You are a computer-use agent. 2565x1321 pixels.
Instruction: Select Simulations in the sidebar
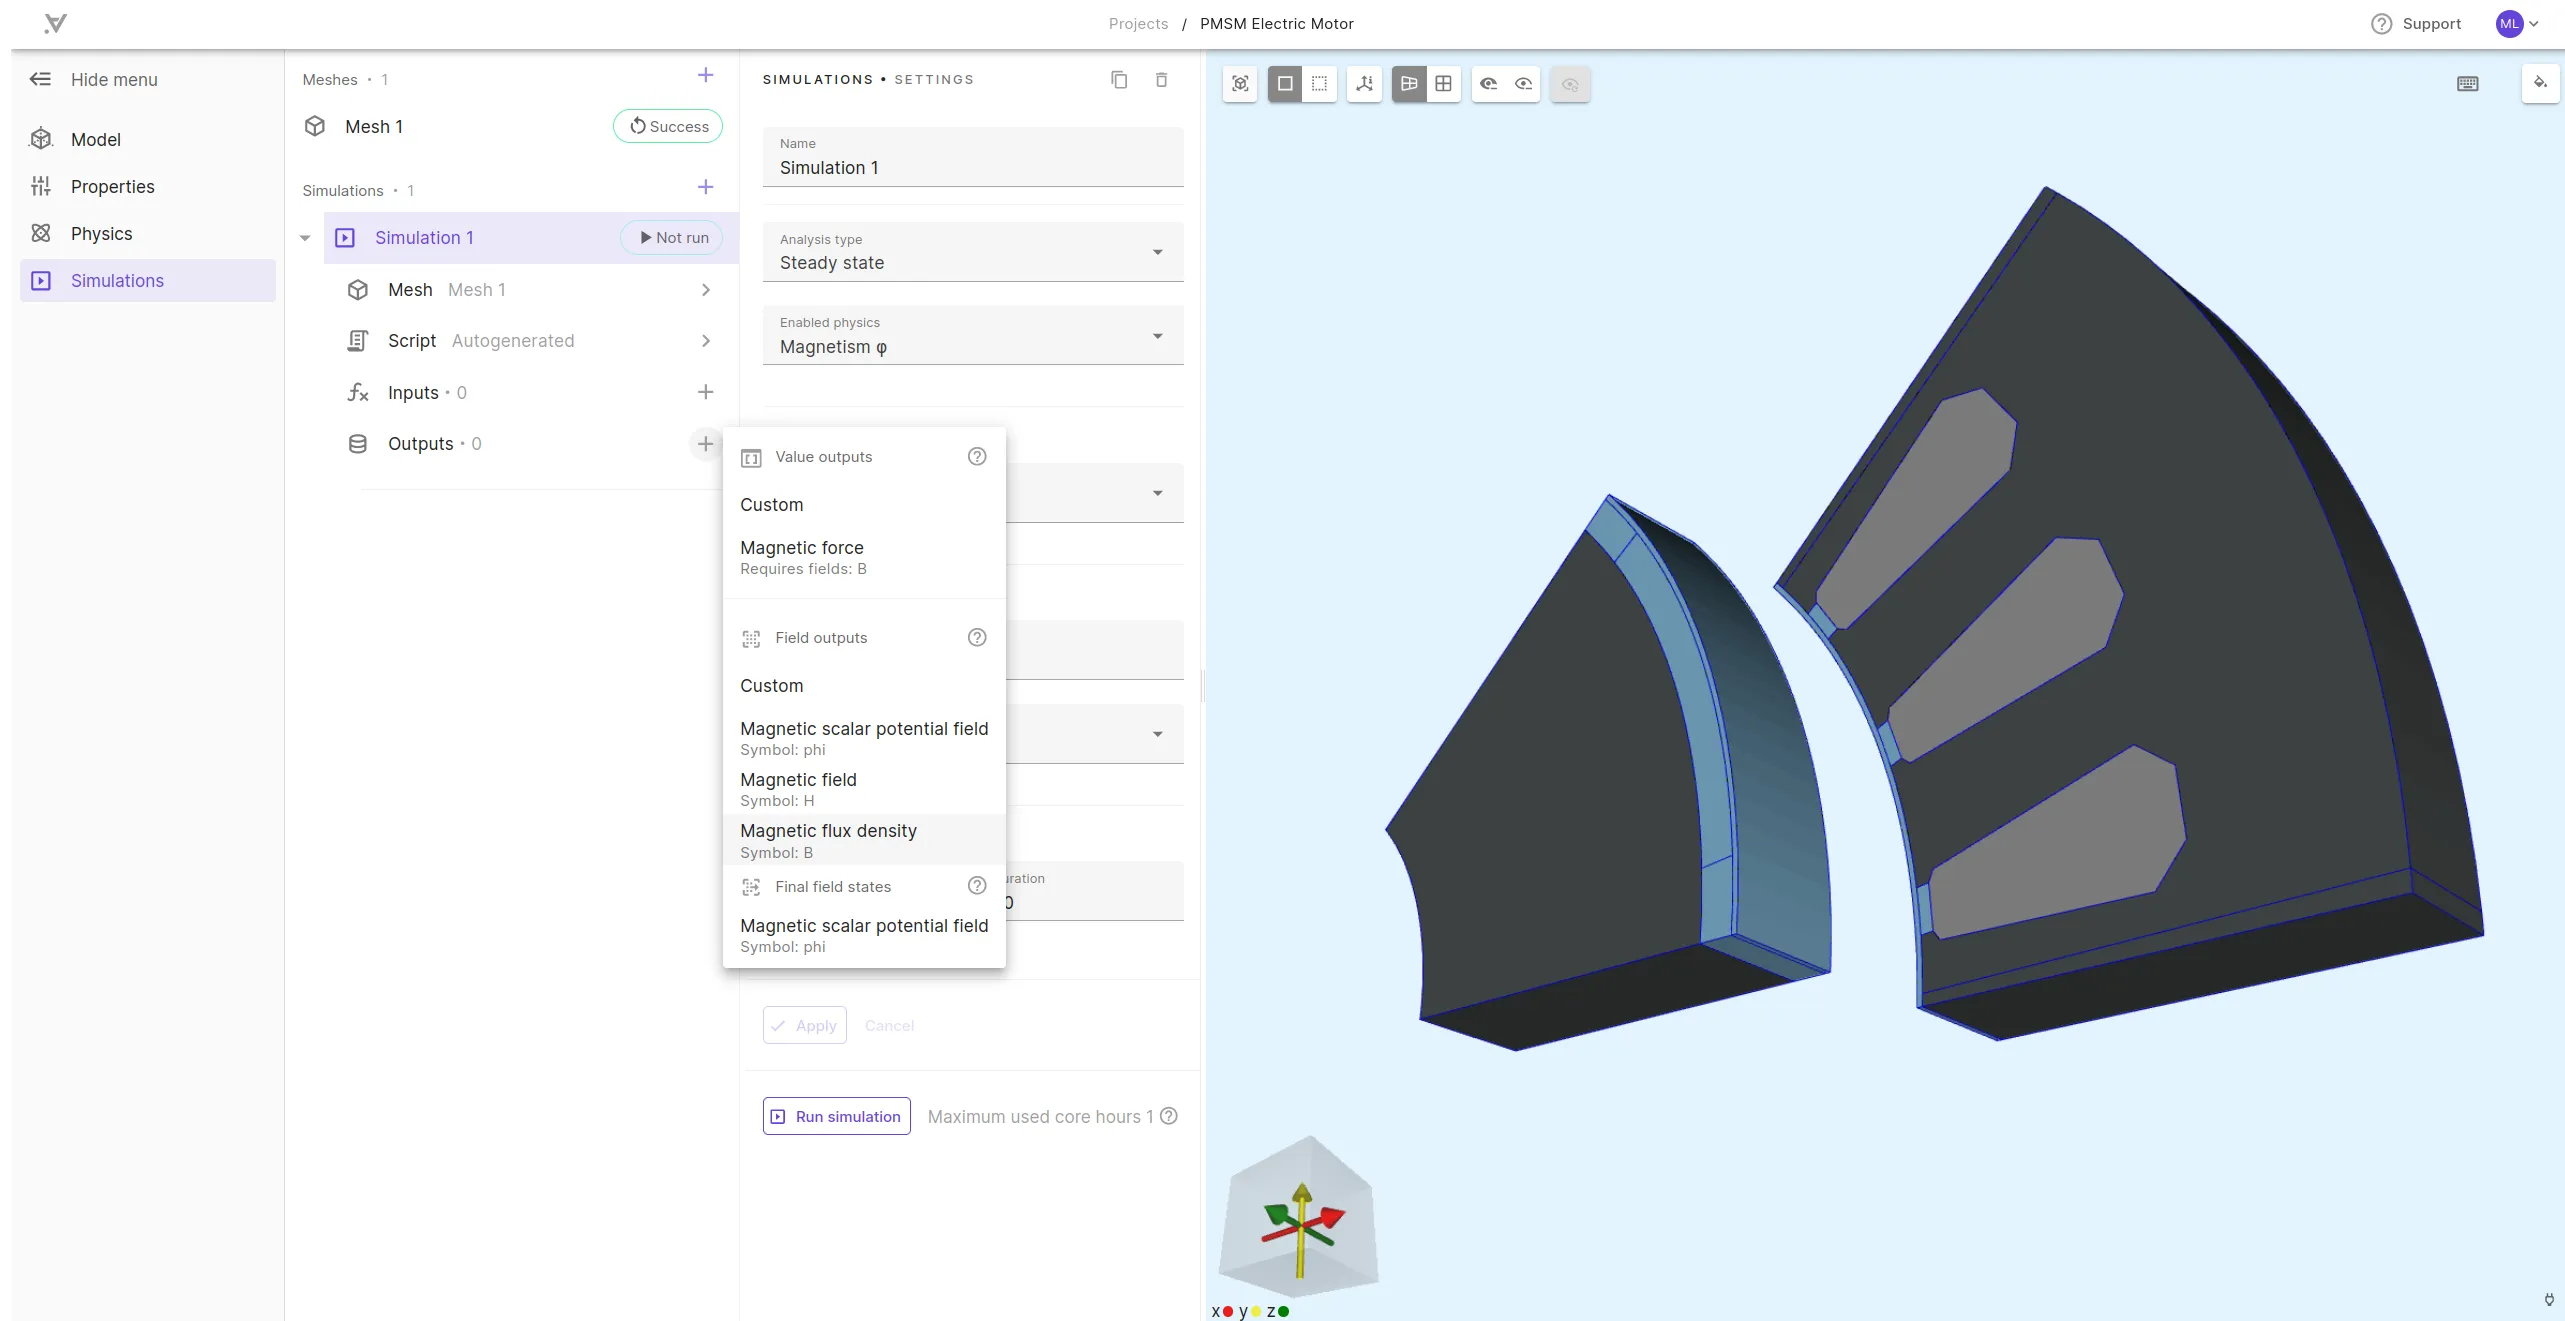pos(148,280)
